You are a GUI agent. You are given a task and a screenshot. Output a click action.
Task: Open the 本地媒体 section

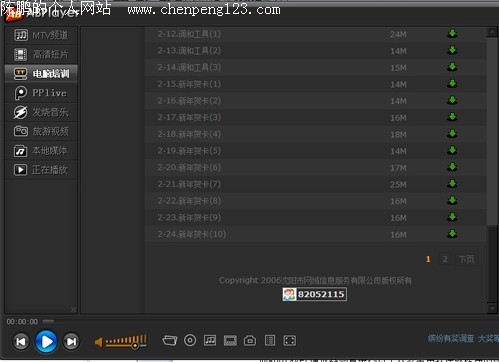[x=41, y=151]
